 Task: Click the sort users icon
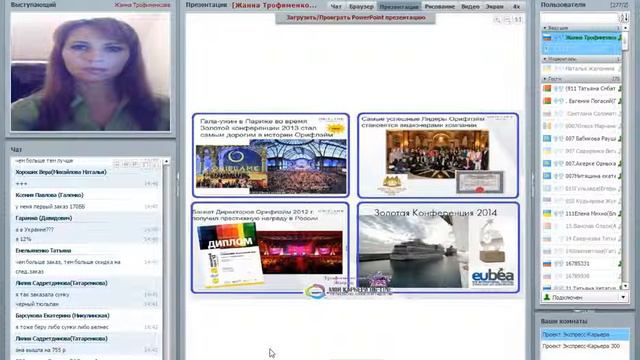coord(624,18)
